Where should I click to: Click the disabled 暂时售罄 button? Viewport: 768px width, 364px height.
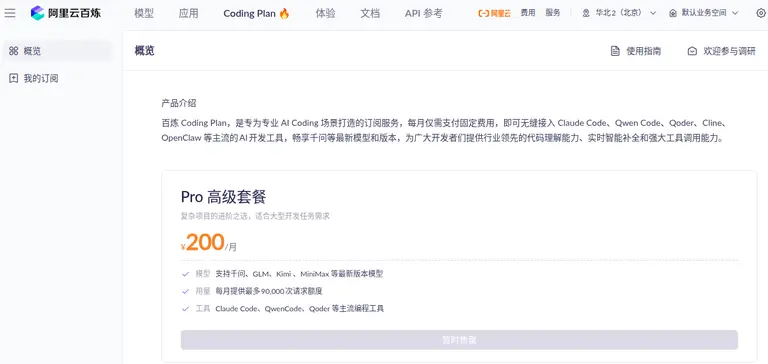point(459,340)
